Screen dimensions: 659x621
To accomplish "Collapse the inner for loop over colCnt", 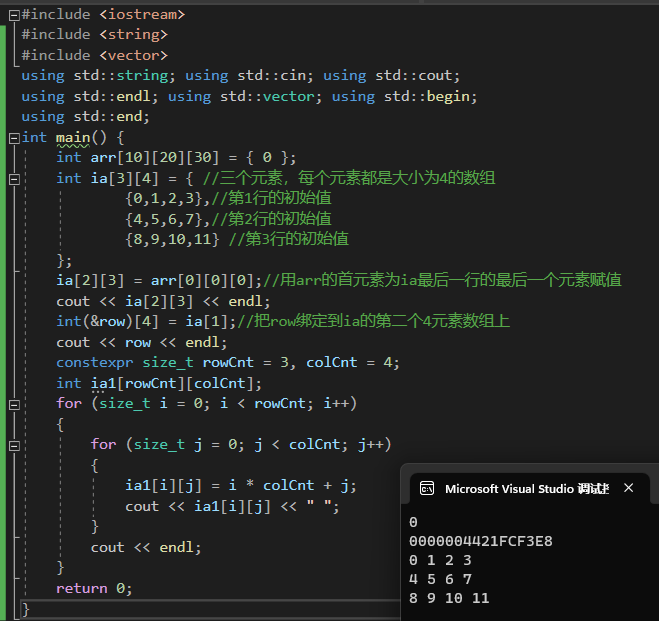I will 13,445.
